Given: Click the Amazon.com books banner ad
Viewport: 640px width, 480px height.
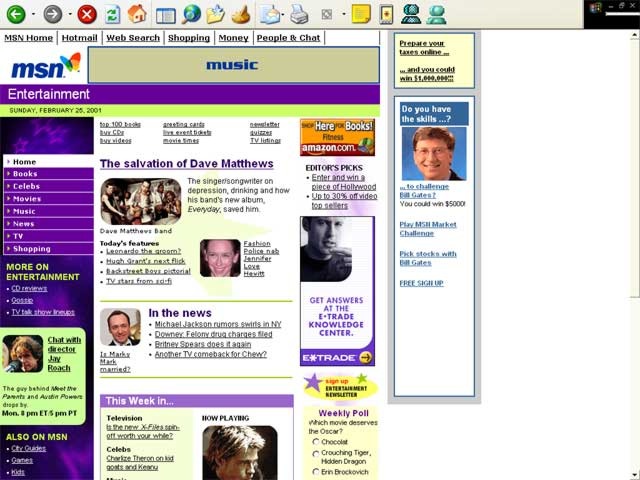Looking at the screenshot, I should (x=337, y=137).
